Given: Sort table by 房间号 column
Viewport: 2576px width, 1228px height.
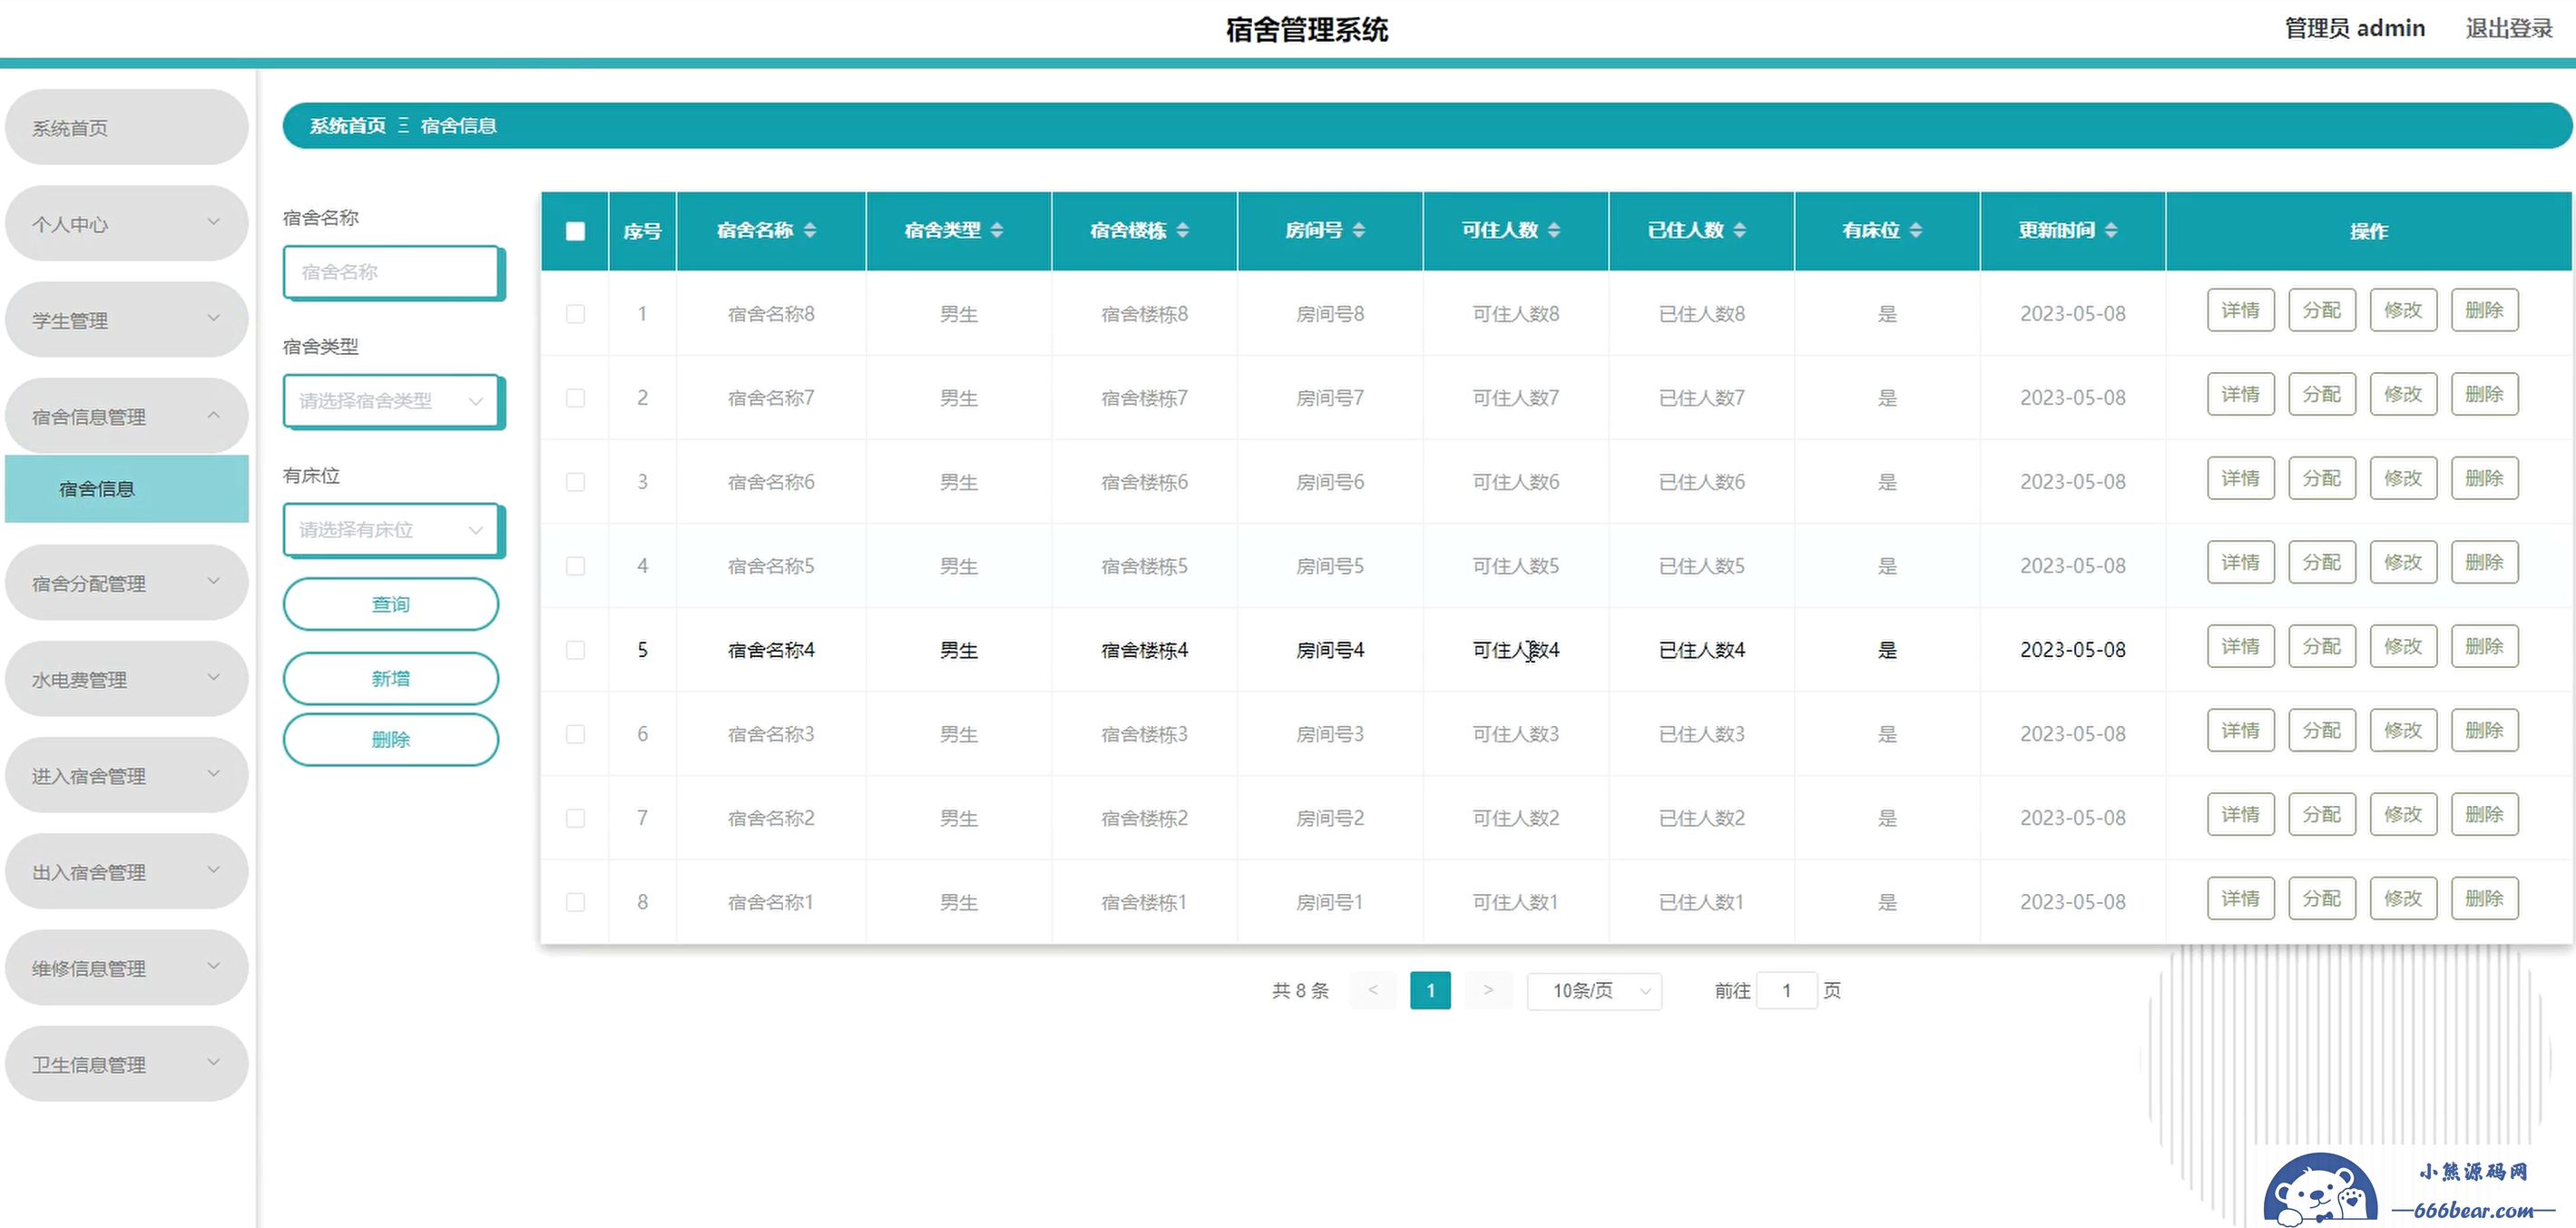Looking at the screenshot, I should pyautogui.click(x=1358, y=231).
